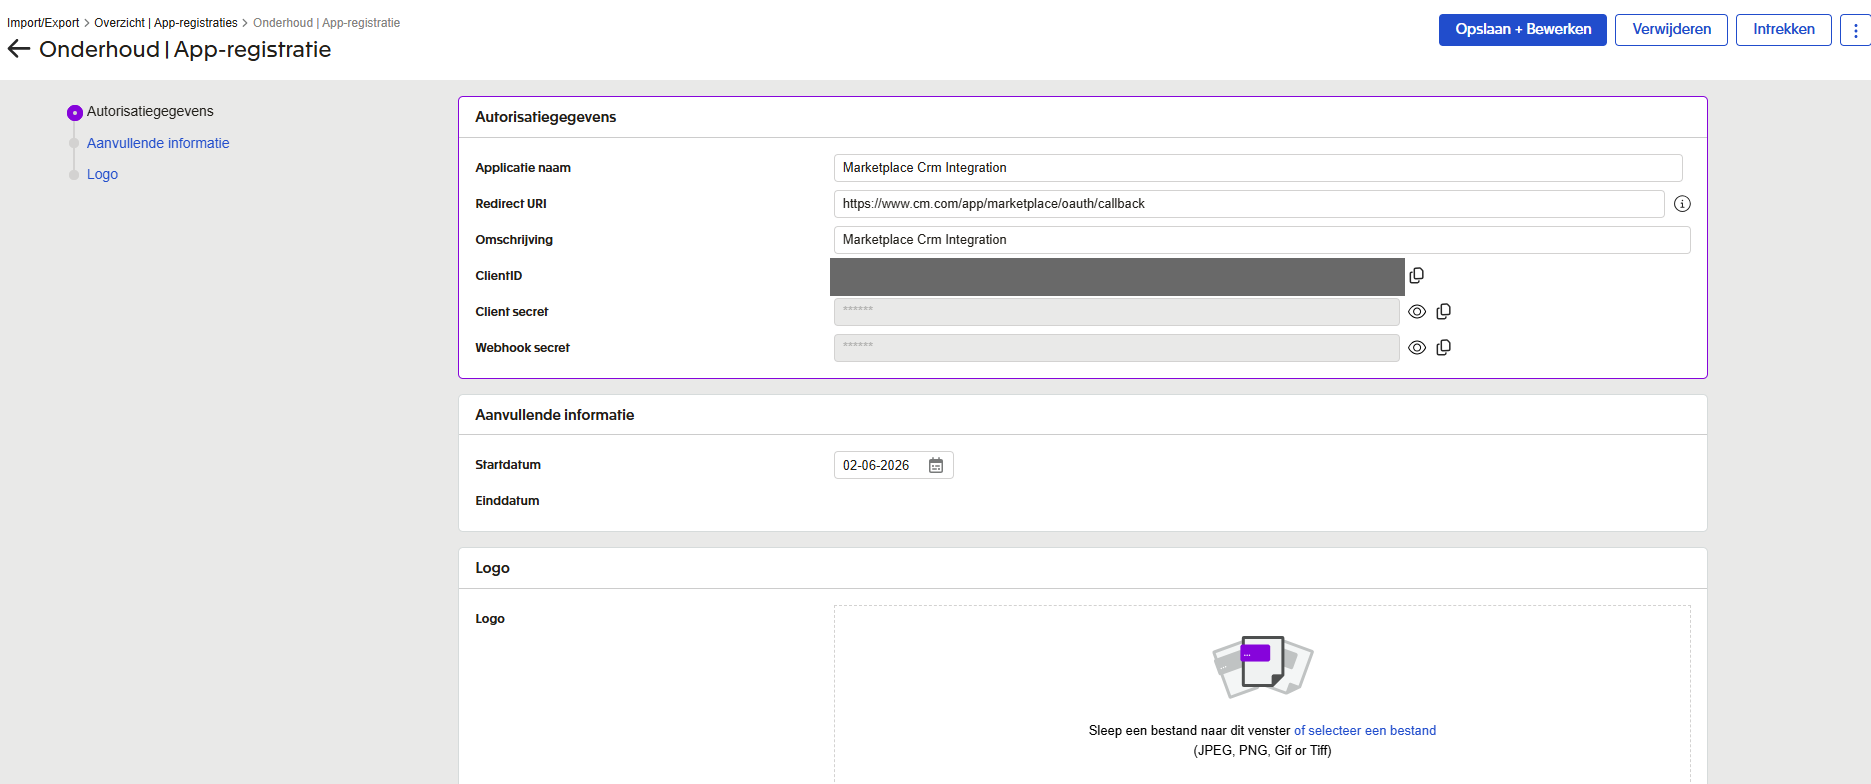1871x784 pixels.
Task: Click the Verwijderen button
Action: click(x=1671, y=30)
